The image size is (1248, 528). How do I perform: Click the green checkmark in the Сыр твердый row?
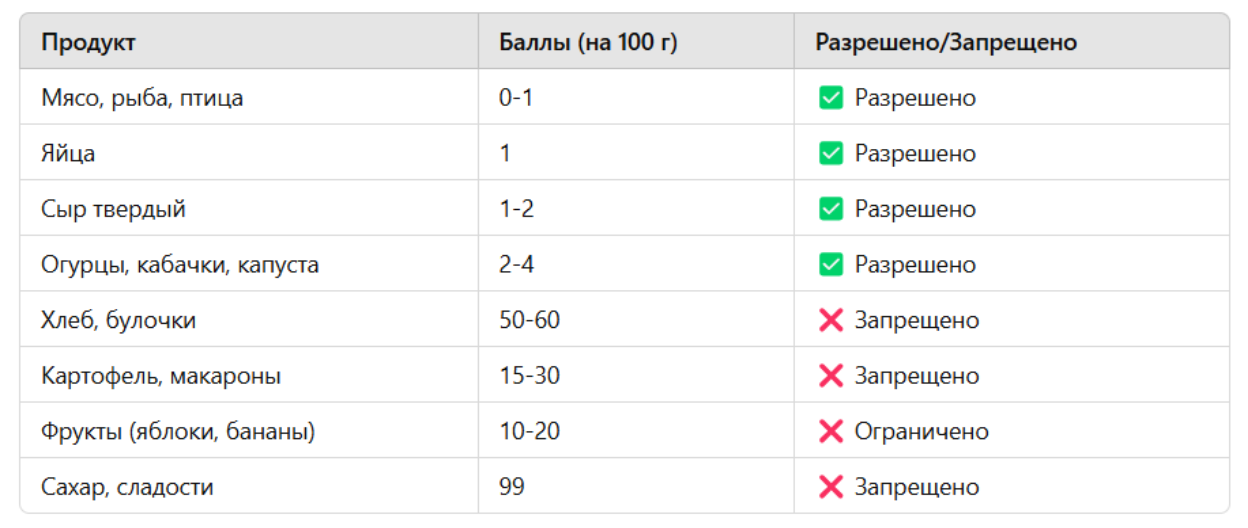coord(830,209)
